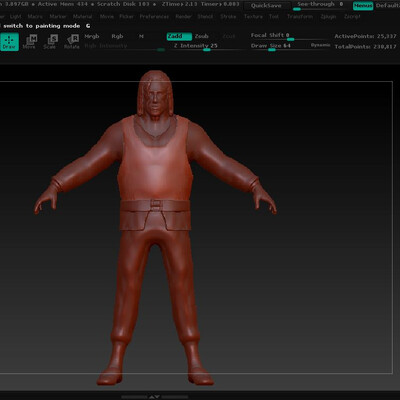Open the Transform menu
Image resolution: width=400 pixels, height=400 pixels.
[300, 16]
